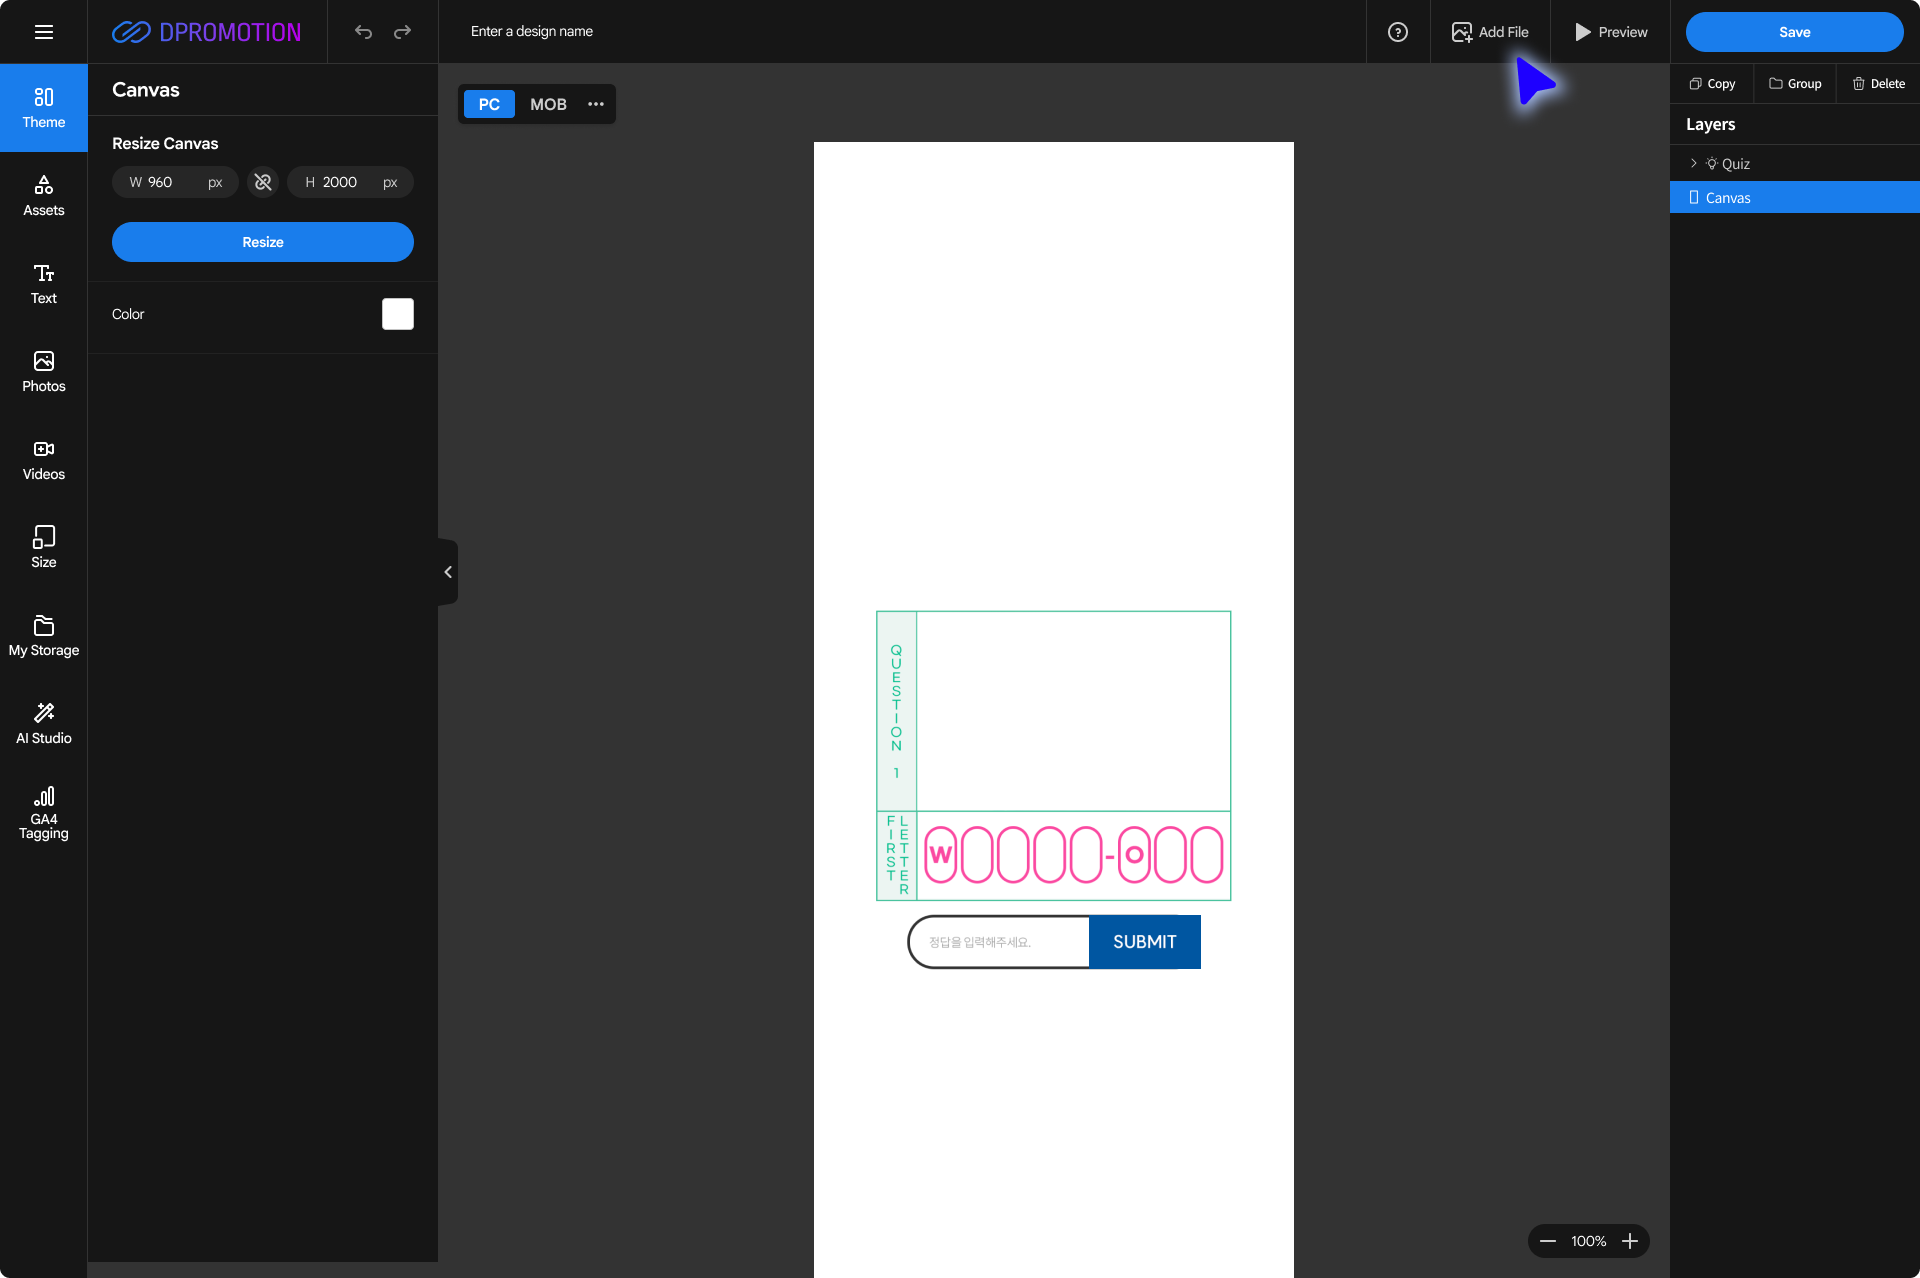Click the blue Resize button
The image size is (1920, 1278).
[263, 242]
